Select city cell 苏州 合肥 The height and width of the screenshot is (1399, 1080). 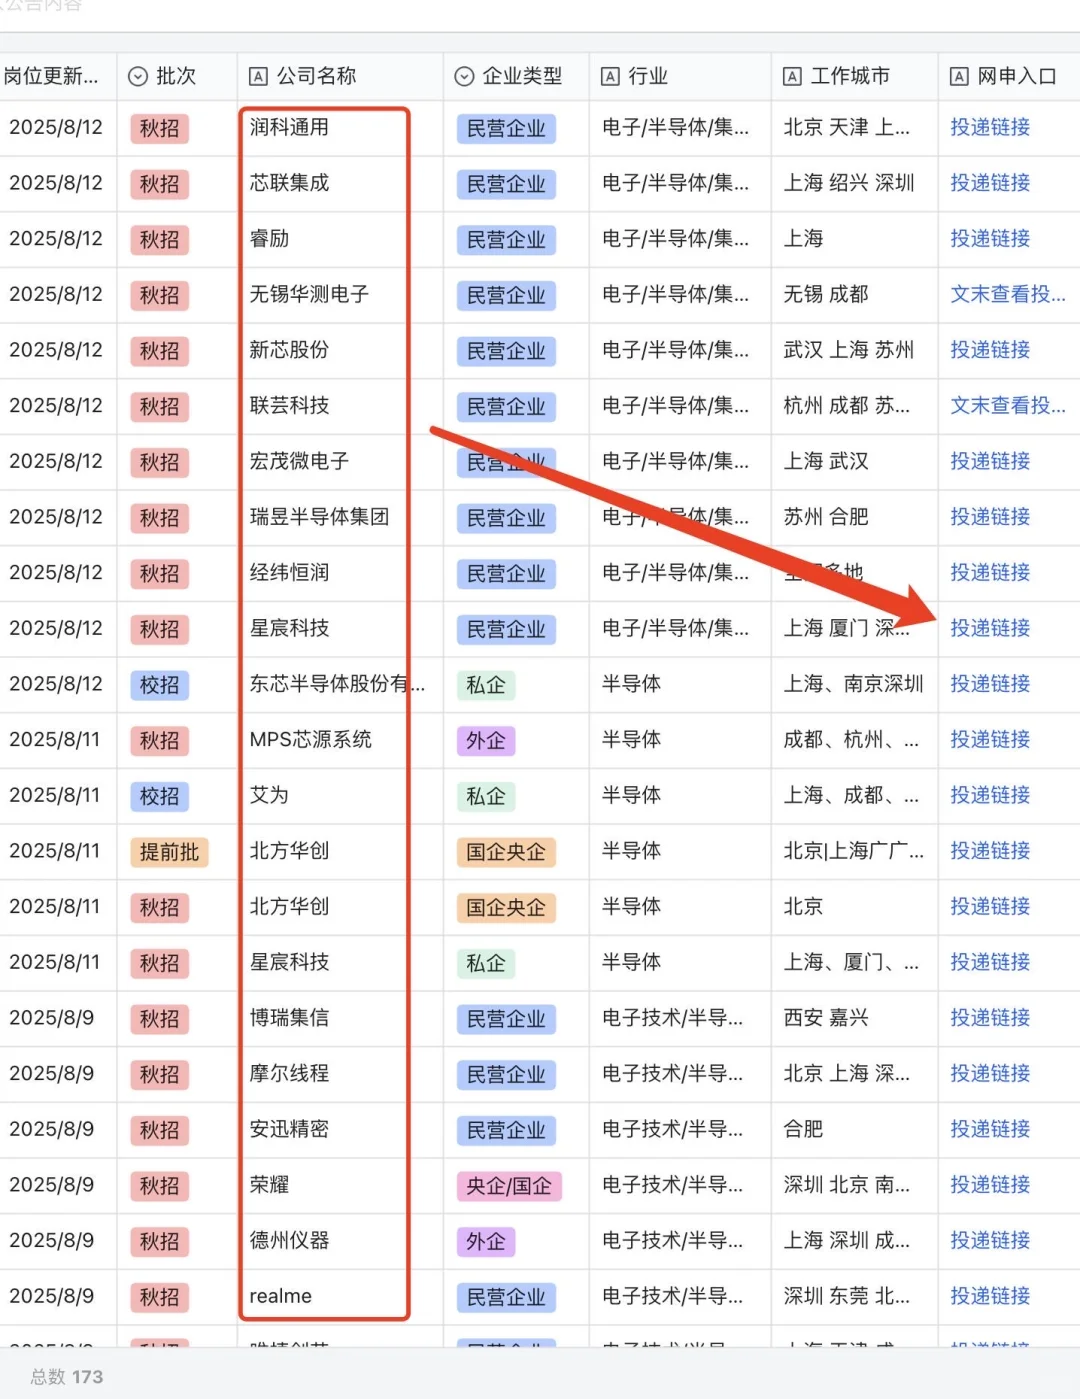(854, 517)
